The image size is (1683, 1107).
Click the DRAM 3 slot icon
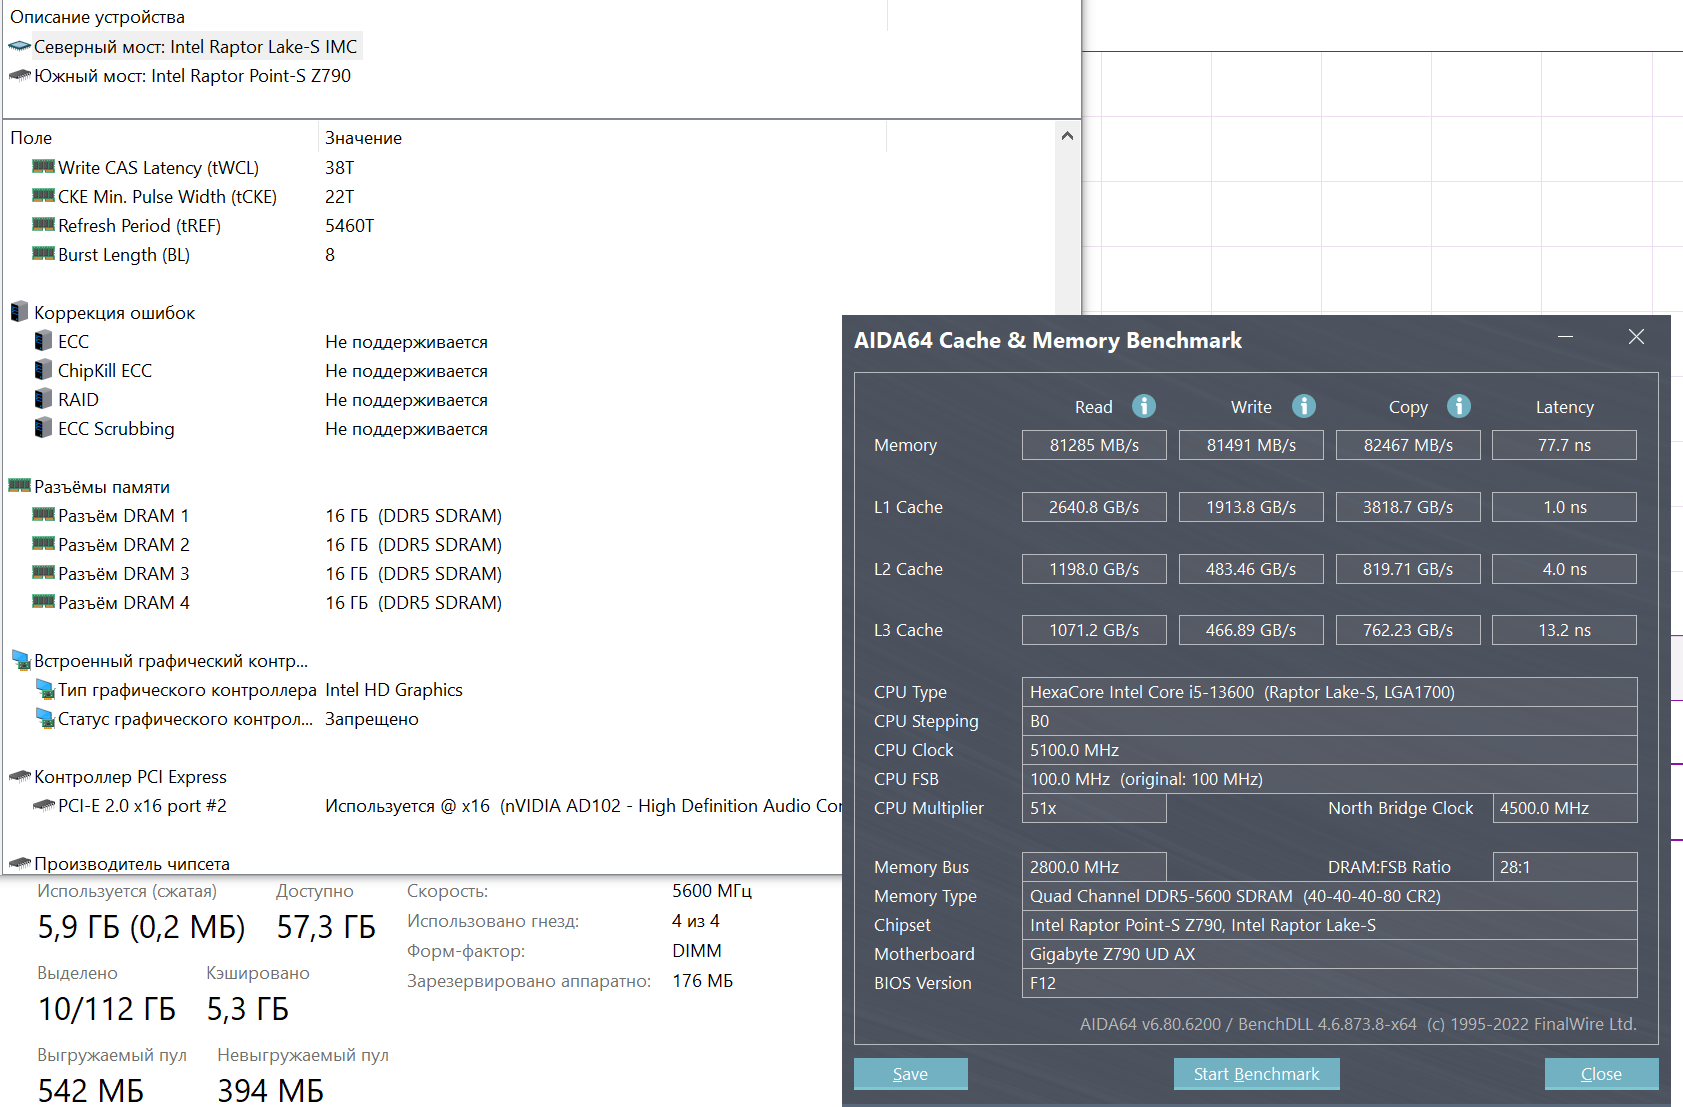[43, 573]
